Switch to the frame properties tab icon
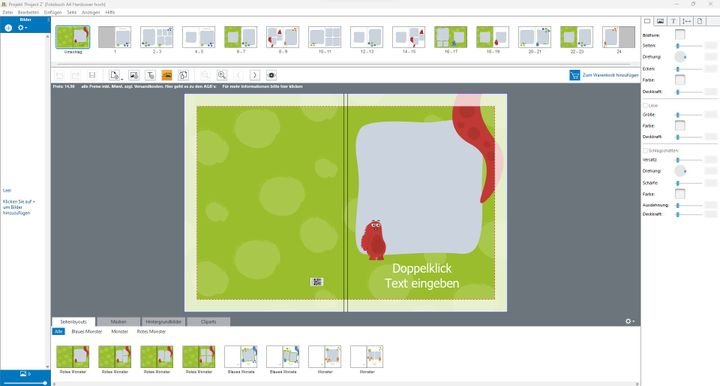This screenshot has height=386, width=720. point(647,21)
